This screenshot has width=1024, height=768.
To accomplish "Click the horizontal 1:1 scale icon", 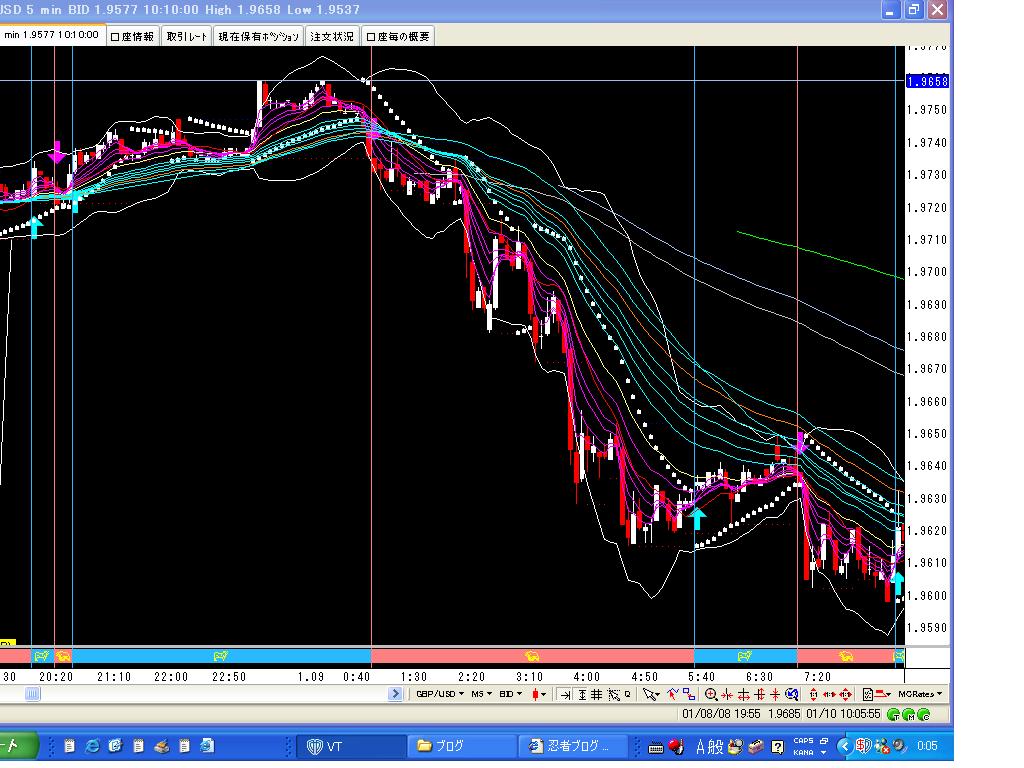I will coord(829,694).
